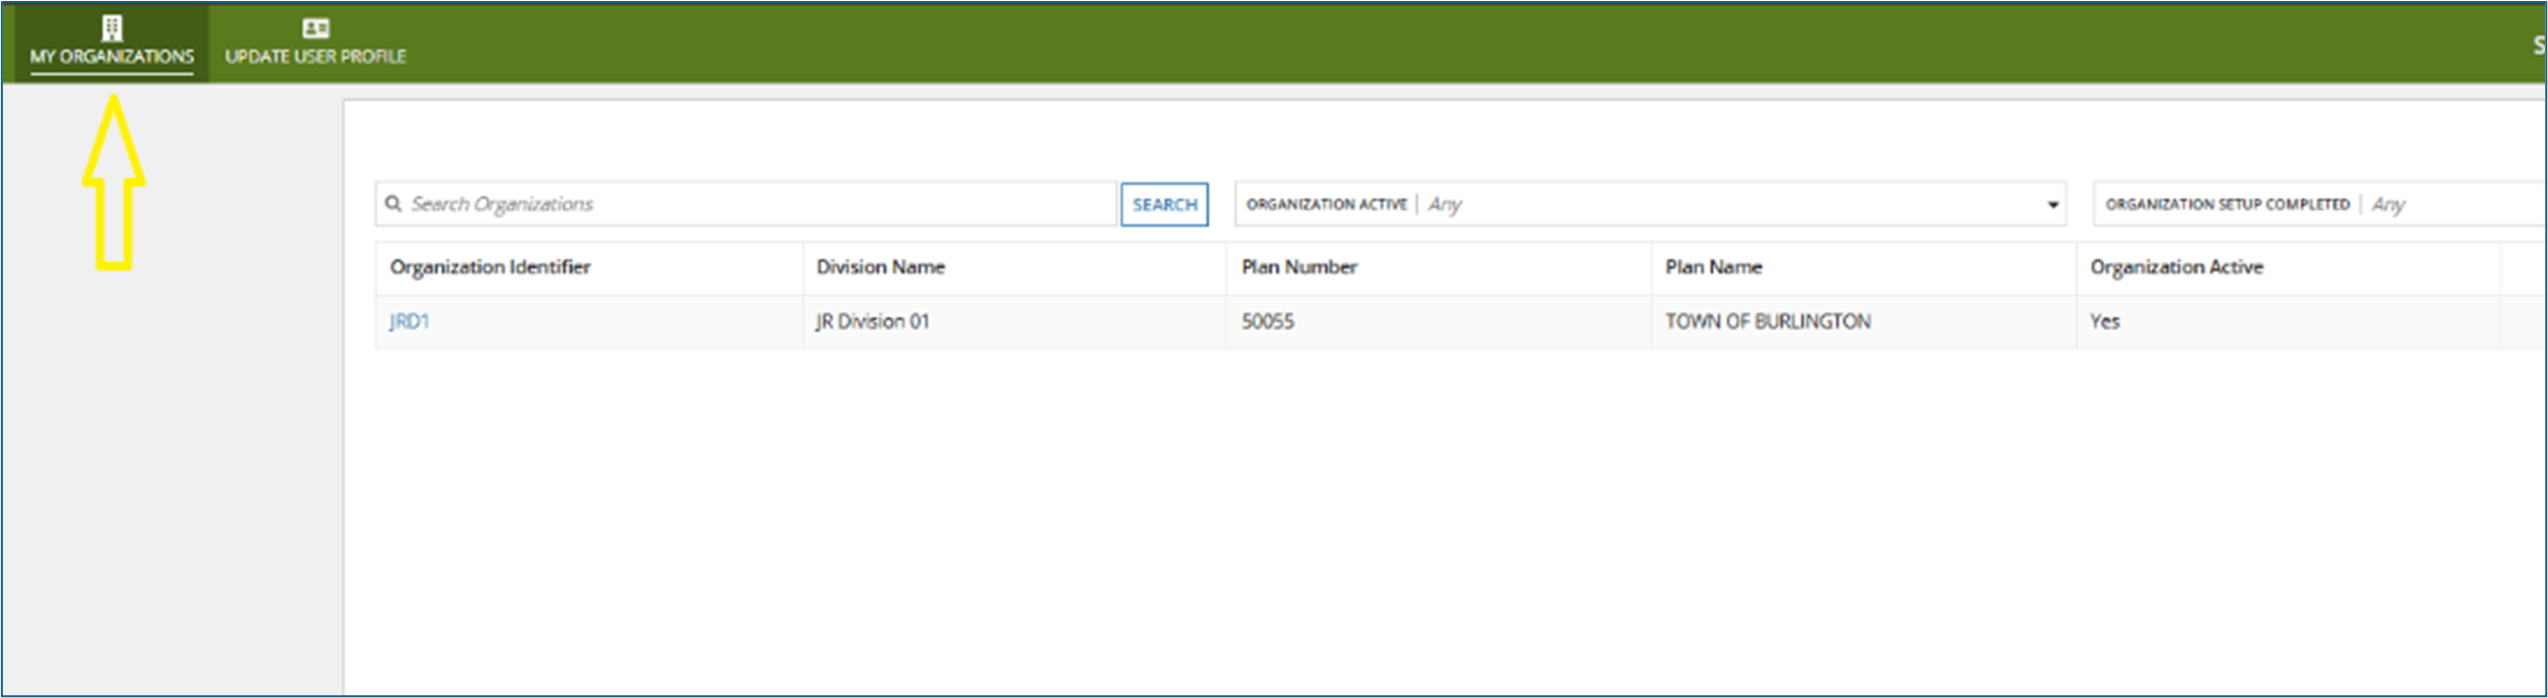Click the Organization Active dropdown caret arrow
The image size is (2548, 698).
2052,205
